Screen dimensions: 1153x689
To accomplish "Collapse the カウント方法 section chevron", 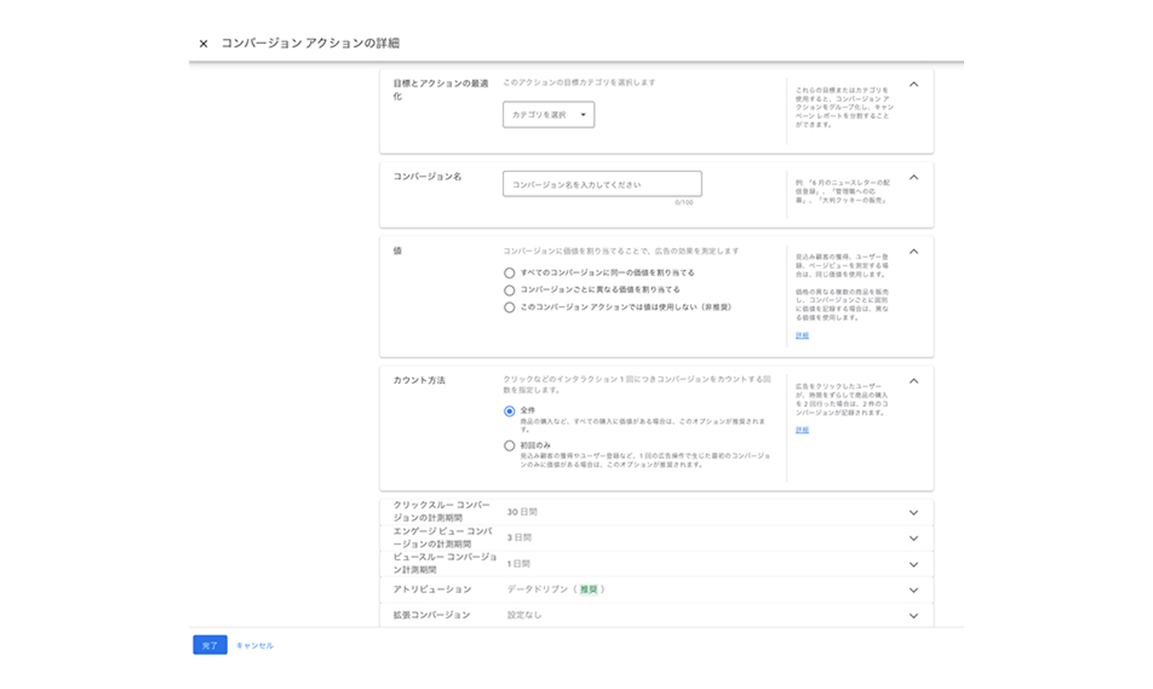I will (913, 381).
